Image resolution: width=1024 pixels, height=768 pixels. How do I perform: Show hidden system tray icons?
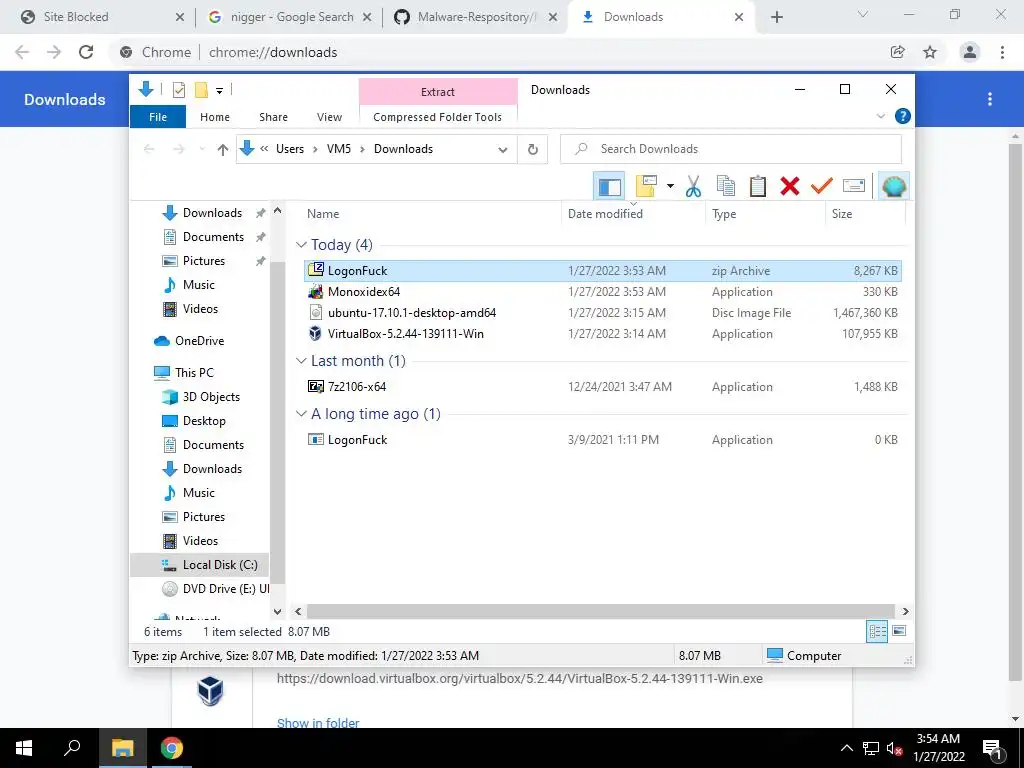pos(846,748)
